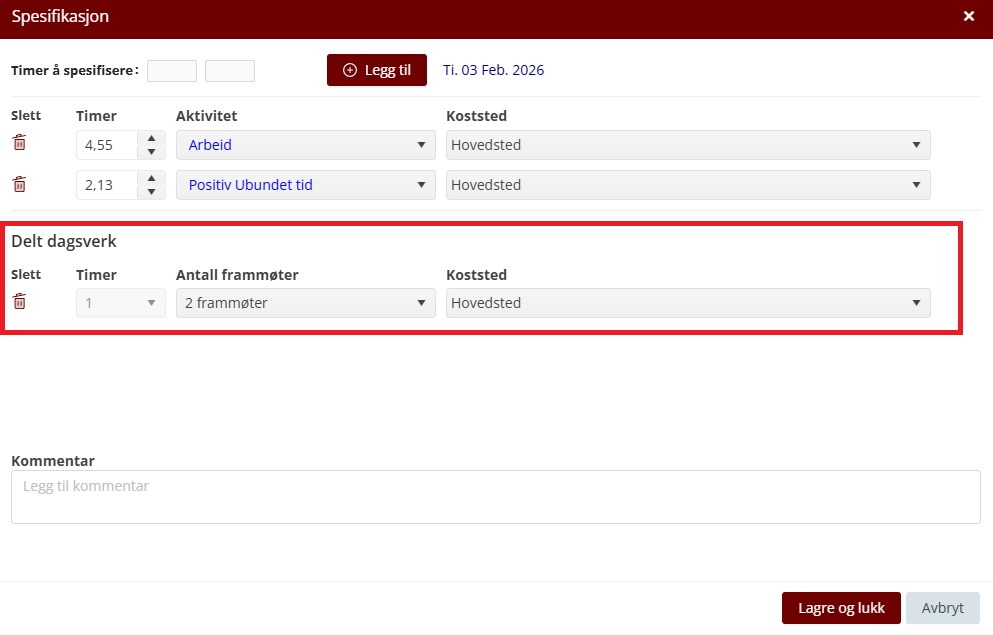Open the Positiv Ubundet tid activity dropdown
This screenshot has height=635, width=993.
(x=305, y=185)
